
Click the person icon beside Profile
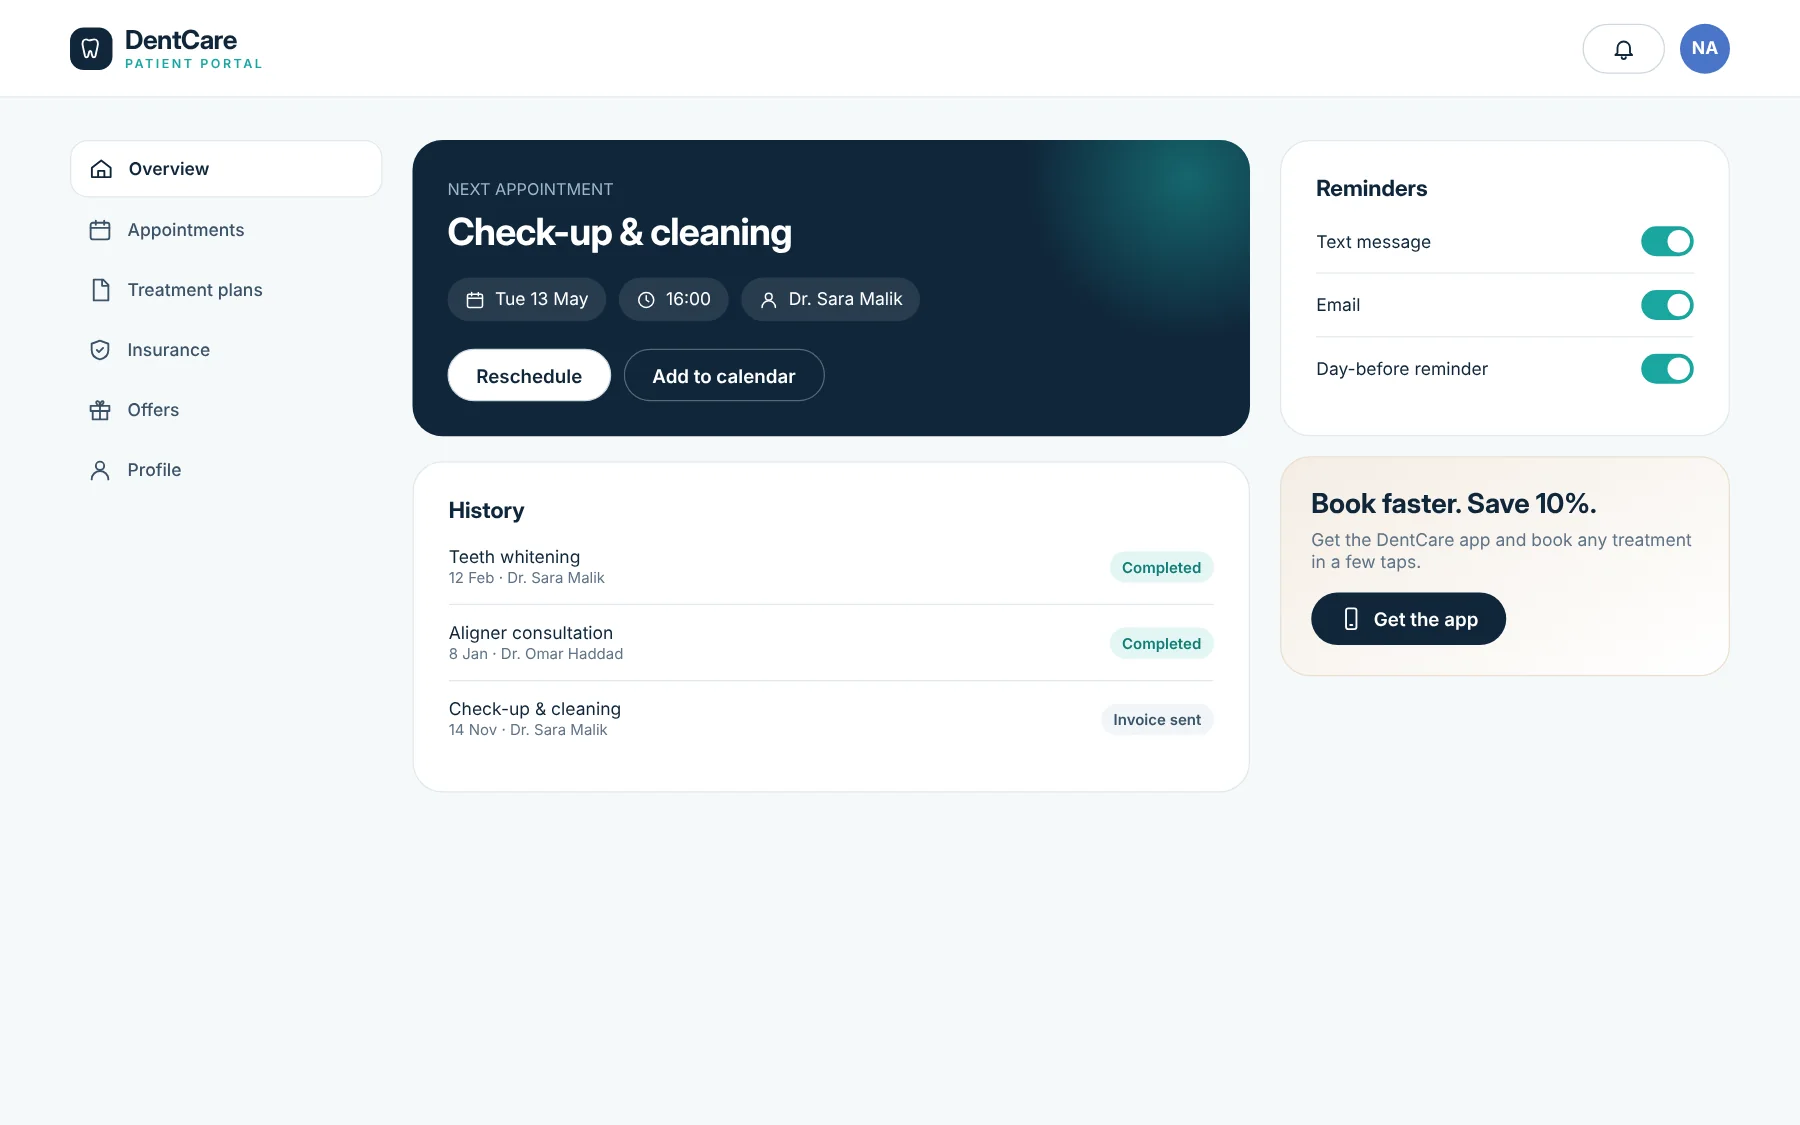(x=100, y=470)
